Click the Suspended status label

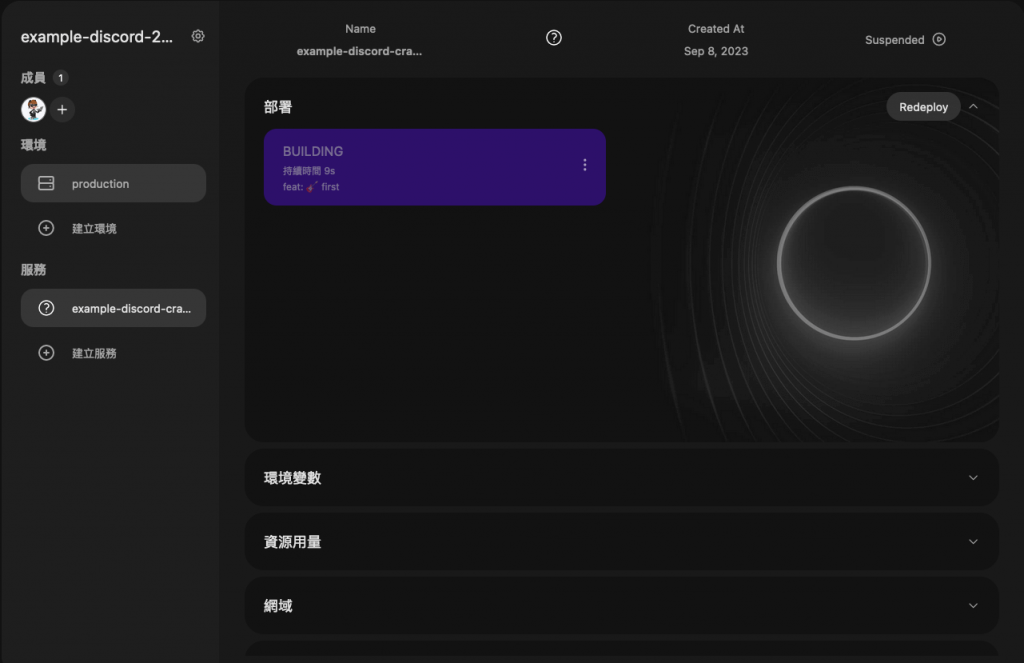click(895, 40)
